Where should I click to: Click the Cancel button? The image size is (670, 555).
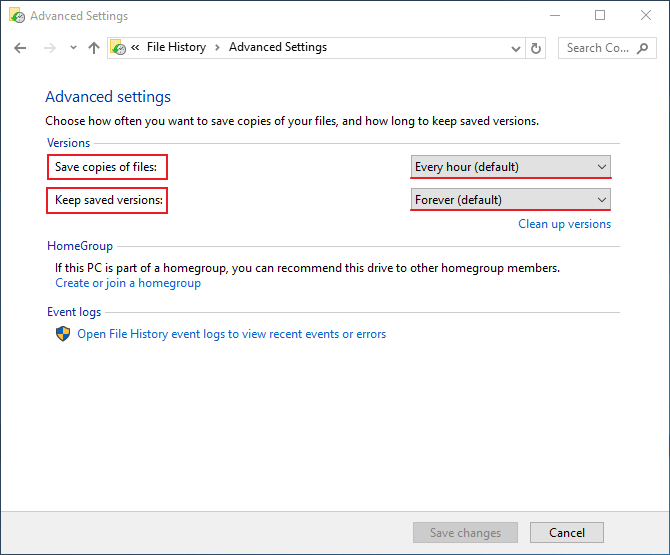(x=567, y=532)
